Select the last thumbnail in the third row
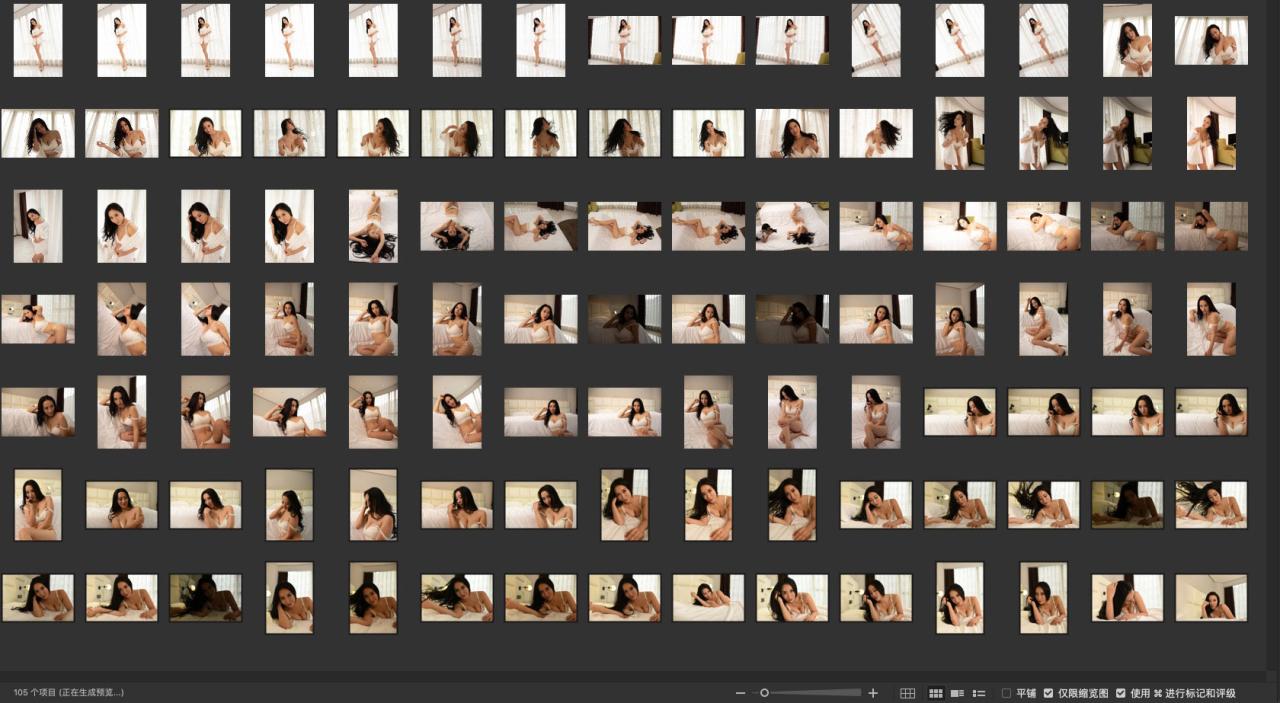This screenshot has width=1280, height=703. 1211,226
